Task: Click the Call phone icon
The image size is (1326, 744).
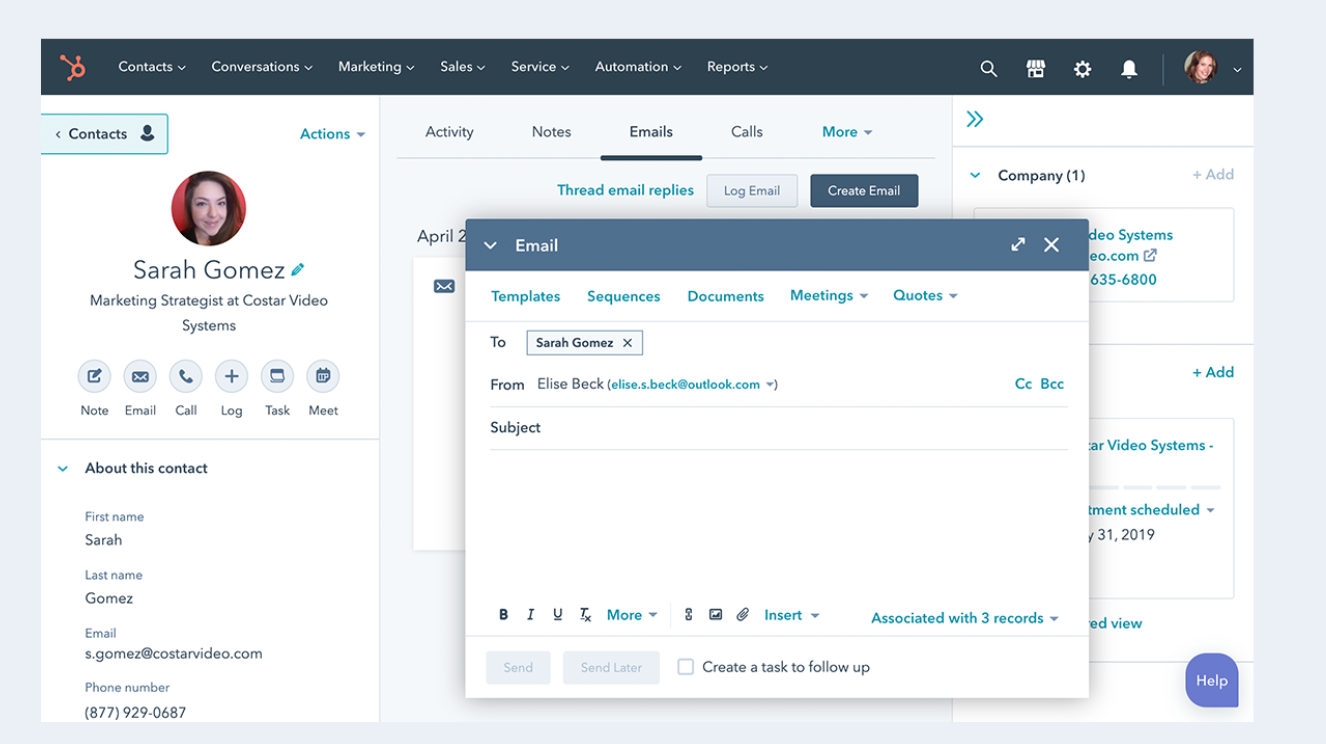Action: point(186,377)
